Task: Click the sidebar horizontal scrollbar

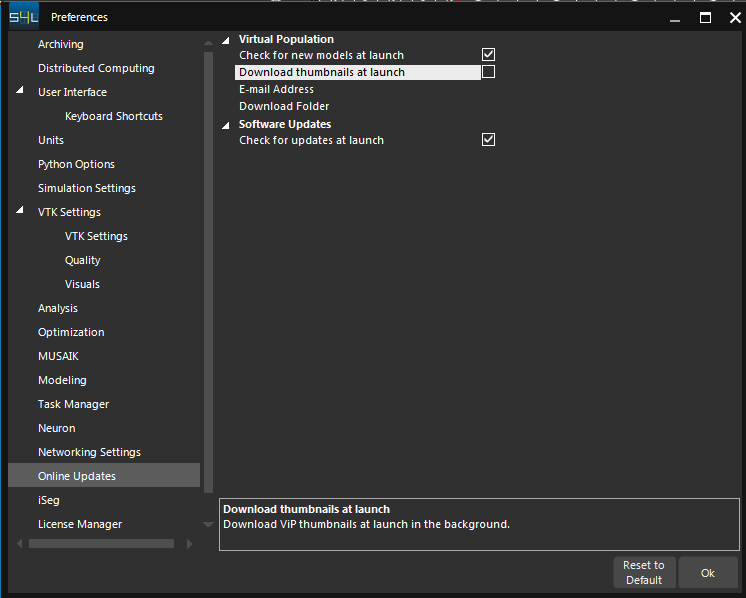Action: tap(100, 544)
